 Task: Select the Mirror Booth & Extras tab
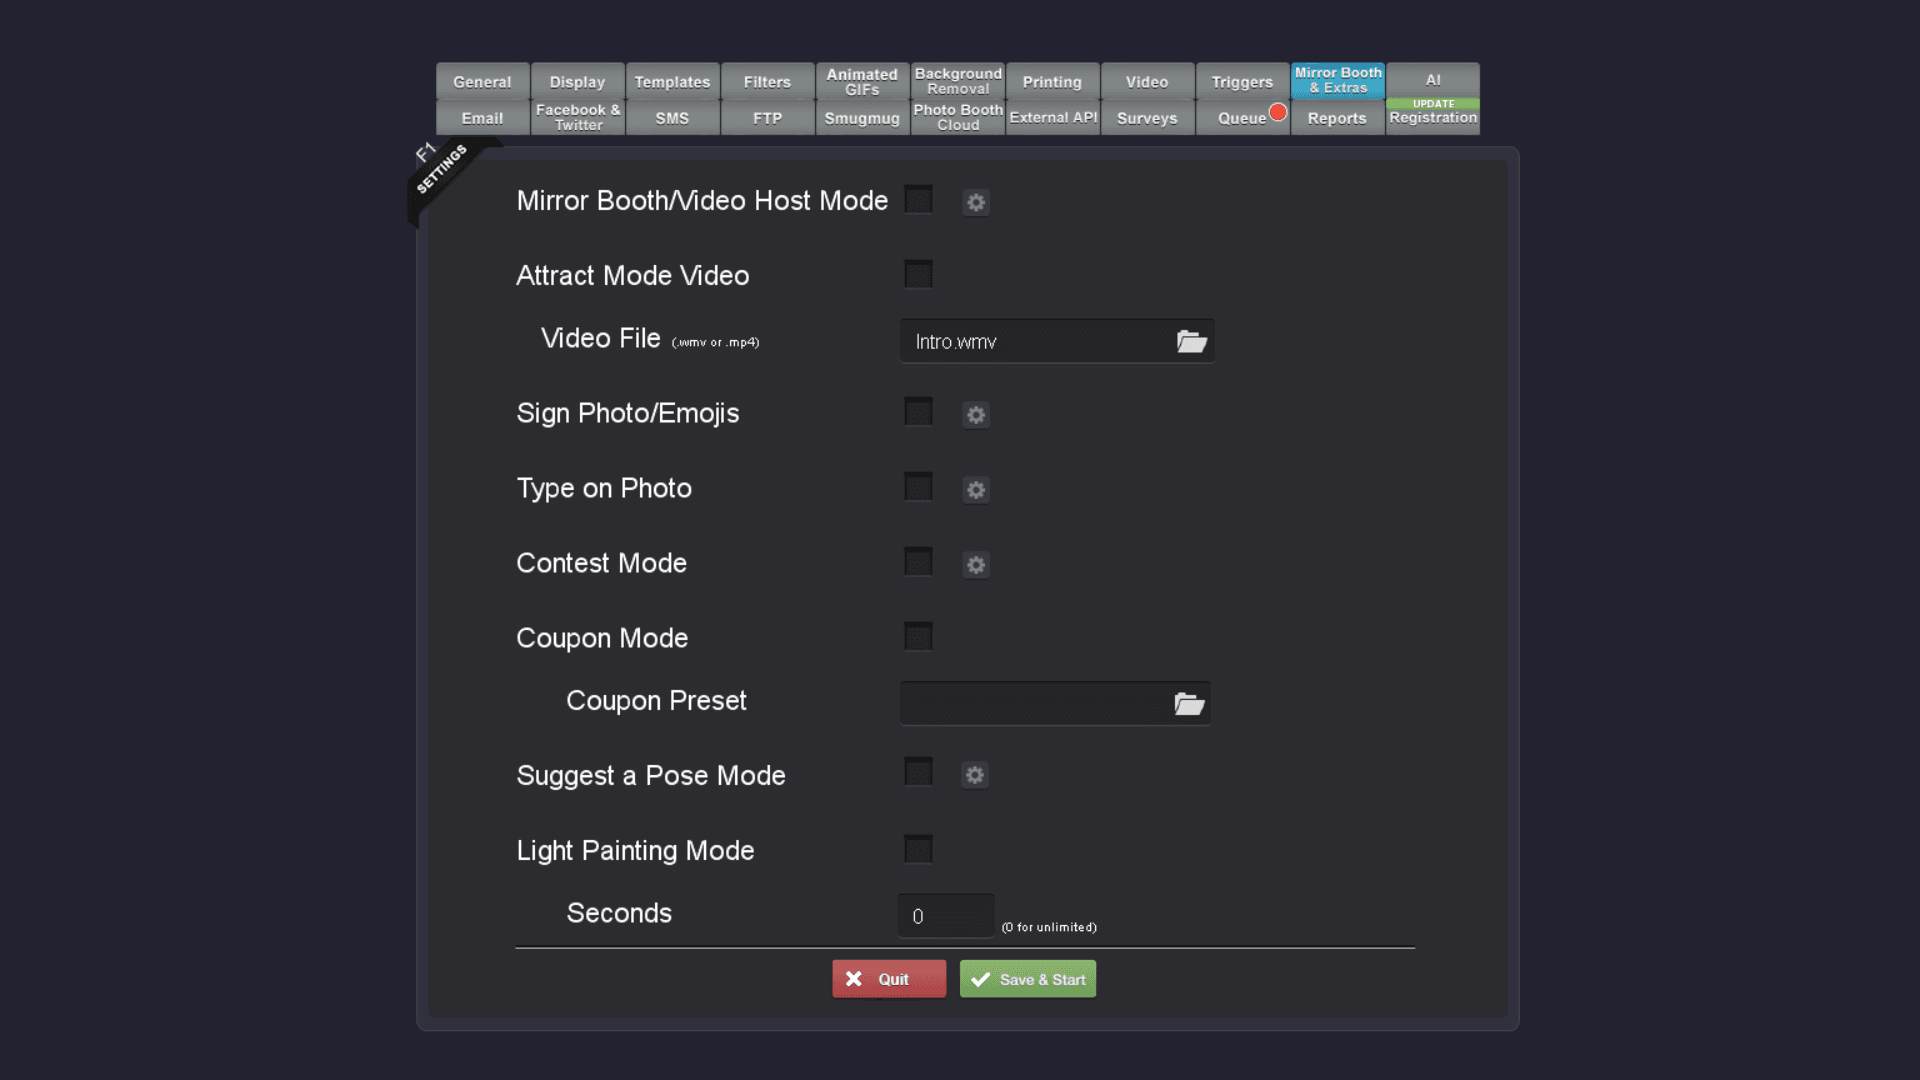pos(1338,81)
